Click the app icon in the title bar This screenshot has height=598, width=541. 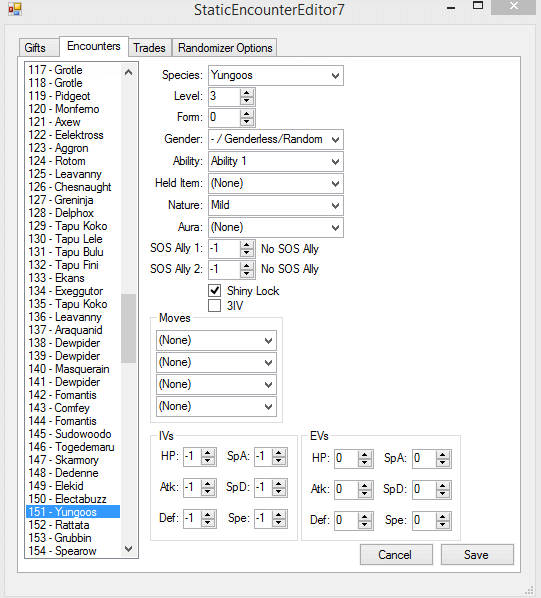15,9
